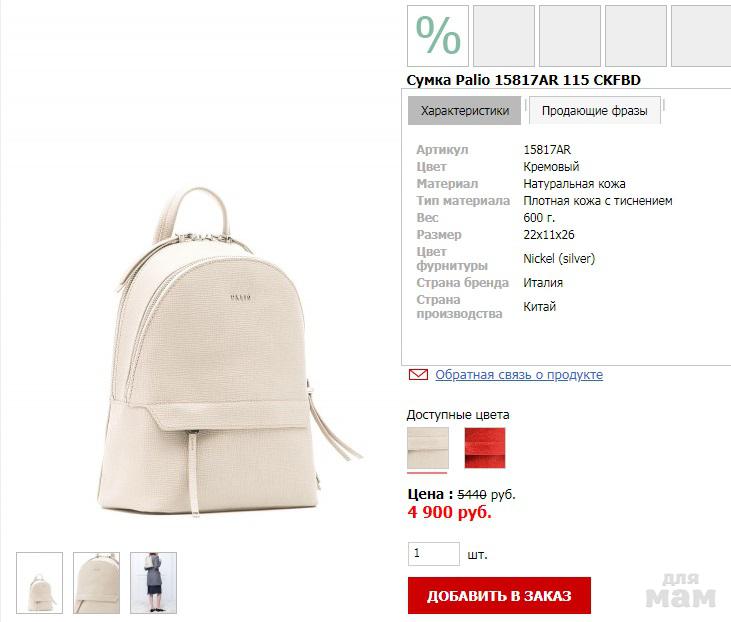731x622 pixels.
Task: Select the first backpack front-view thumbnail
Action: coord(40,583)
